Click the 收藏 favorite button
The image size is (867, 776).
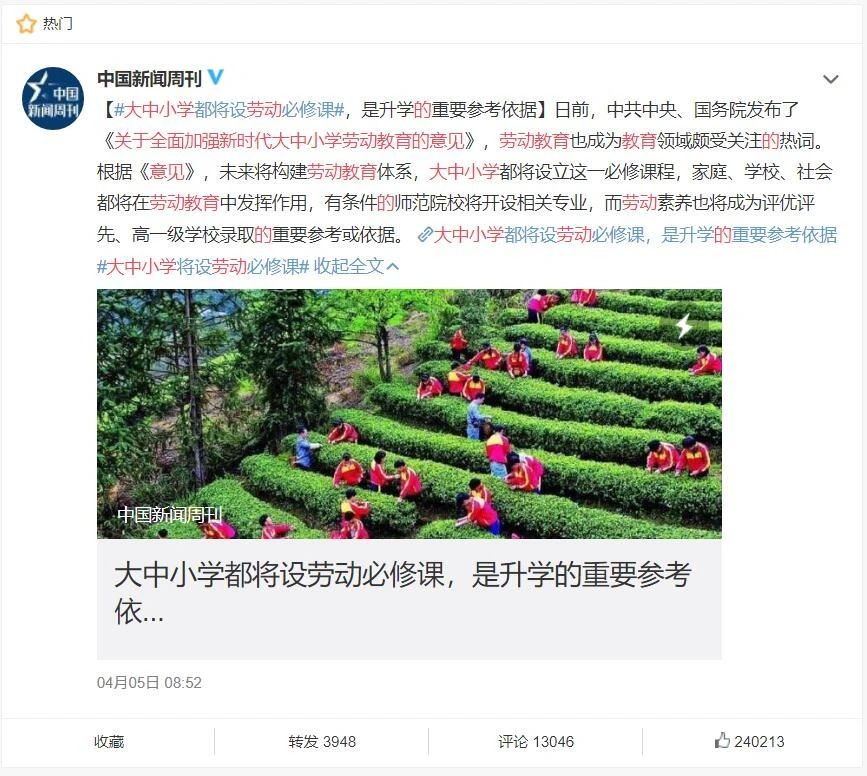tap(109, 741)
